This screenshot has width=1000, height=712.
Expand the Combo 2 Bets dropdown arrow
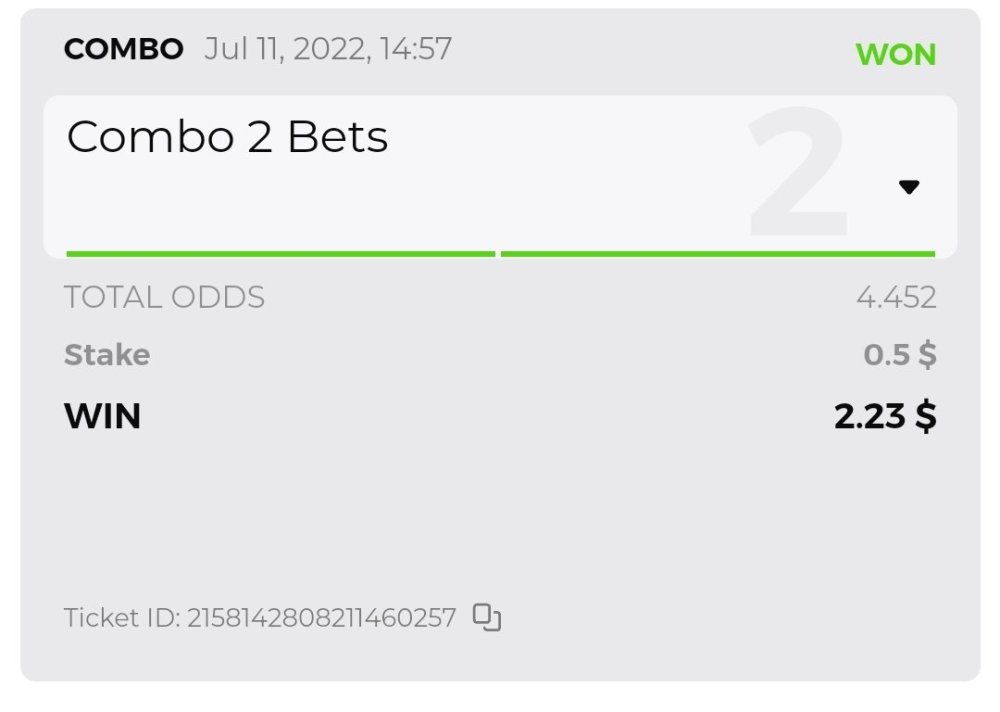pyautogui.click(x=908, y=187)
